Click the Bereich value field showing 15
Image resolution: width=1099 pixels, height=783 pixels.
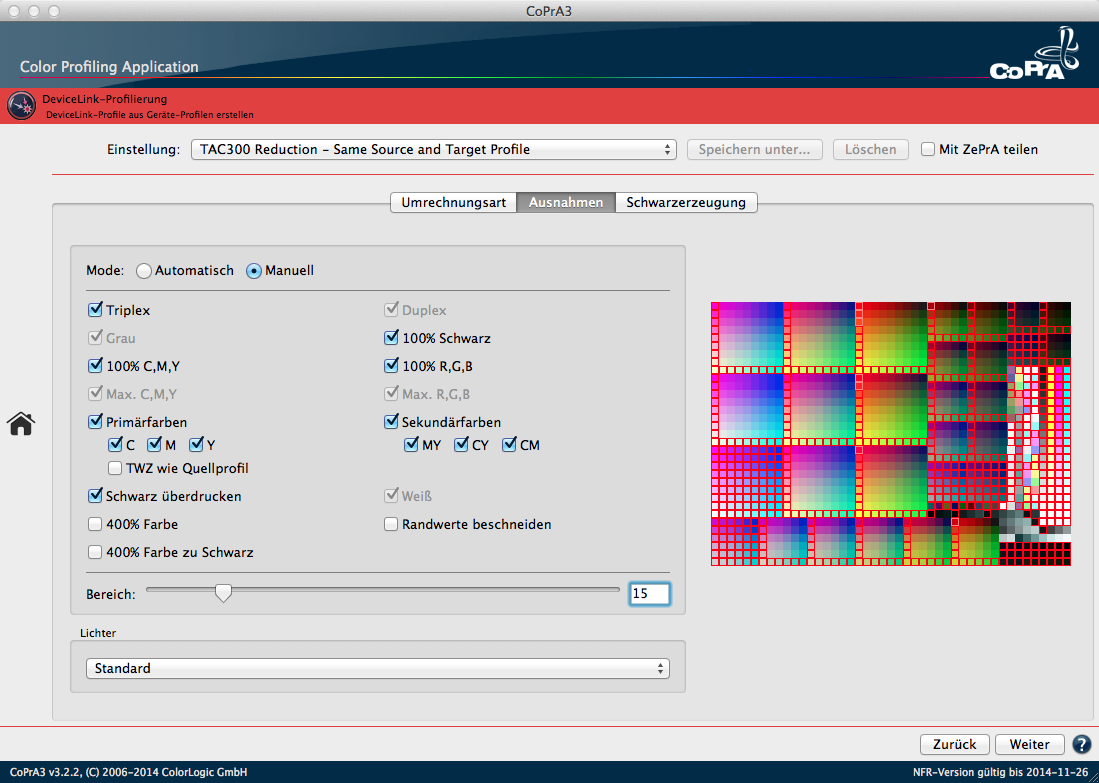point(650,593)
